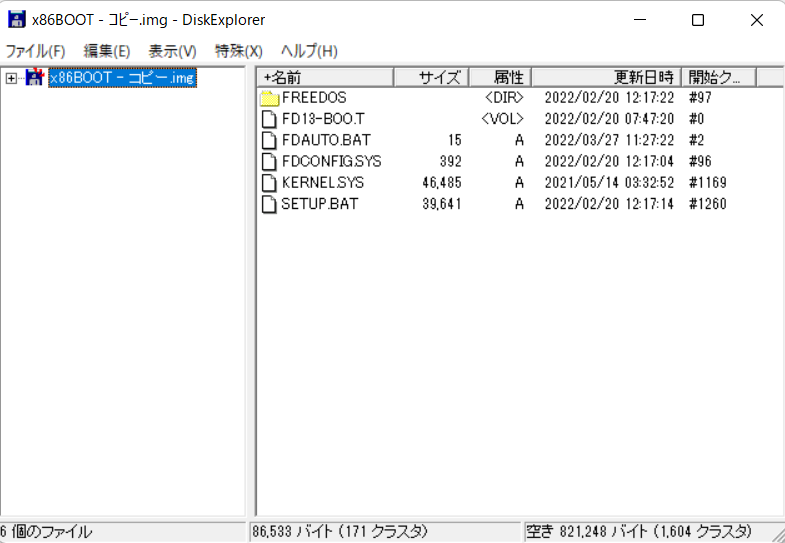Sort the list by 属性 column
785x543 pixels.
[500, 78]
